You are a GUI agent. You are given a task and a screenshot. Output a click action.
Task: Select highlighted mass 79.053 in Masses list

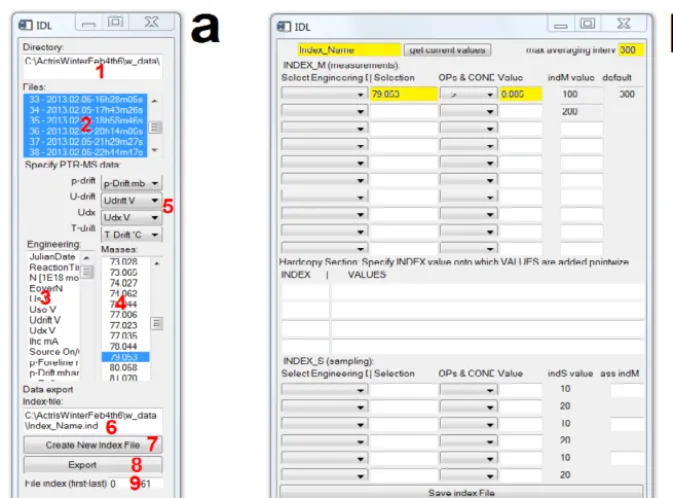(125, 357)
